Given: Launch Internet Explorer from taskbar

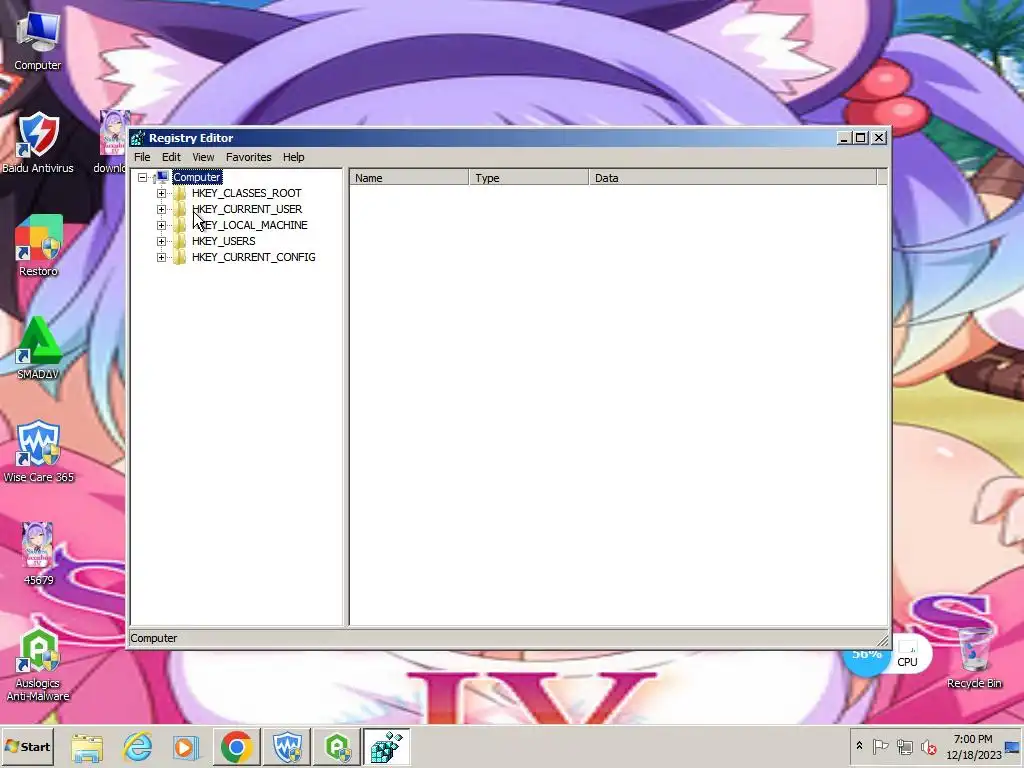Looking at the screenshot, I should click(137, 746).
